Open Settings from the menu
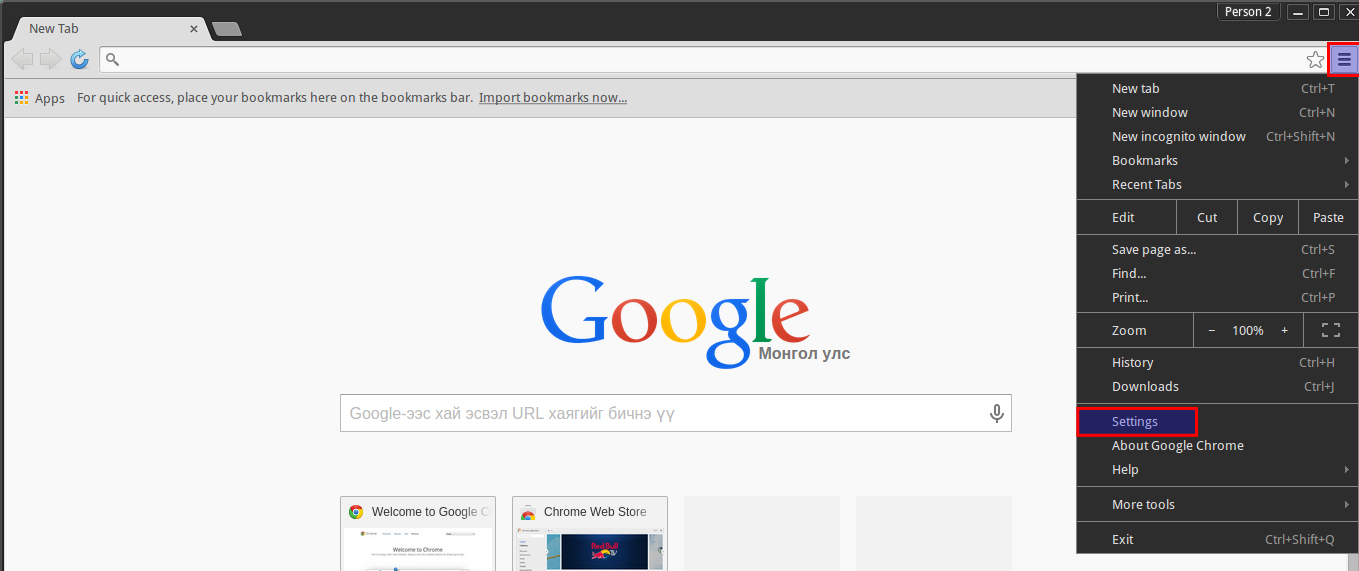Viewport: 1359px width, 571px height. [1136, 422]
